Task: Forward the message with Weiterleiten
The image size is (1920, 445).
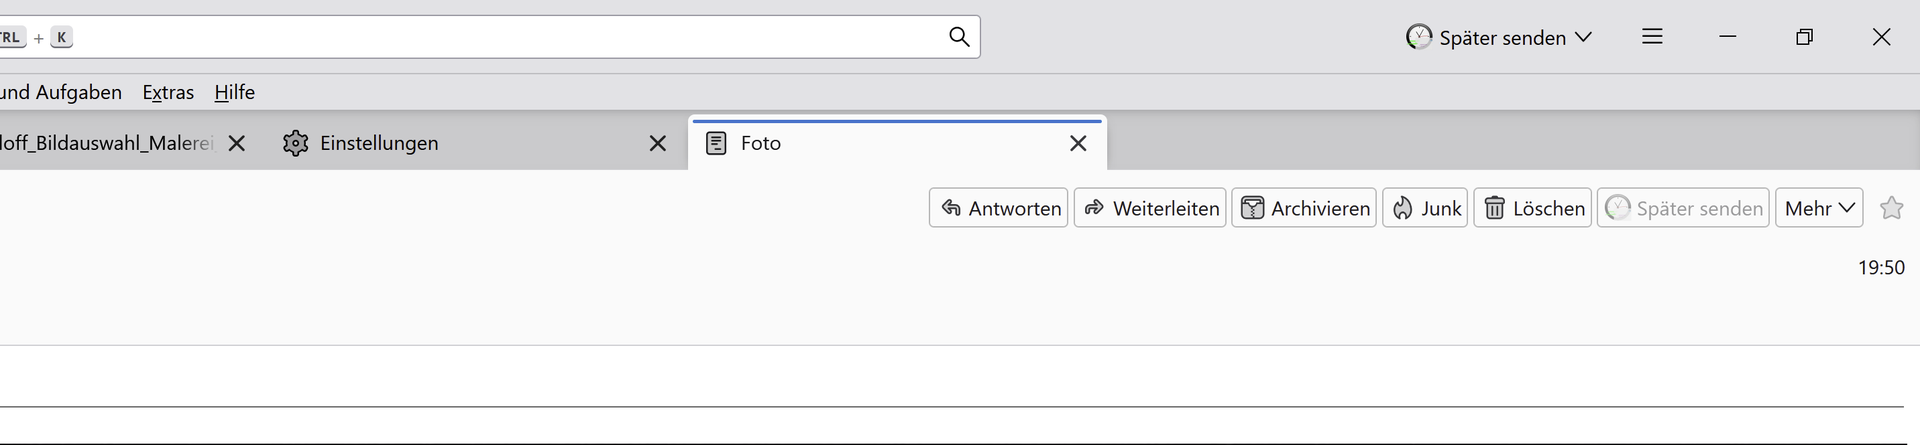Action: pyautogui.click(x=1150, y=208)
